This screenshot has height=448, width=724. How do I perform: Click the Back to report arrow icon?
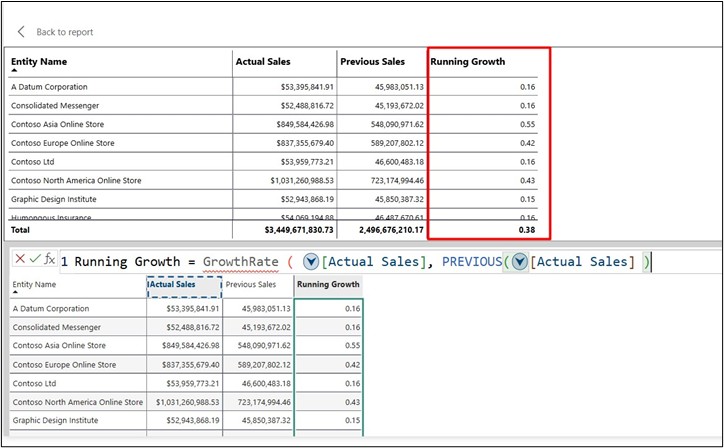tap(21, 32)
